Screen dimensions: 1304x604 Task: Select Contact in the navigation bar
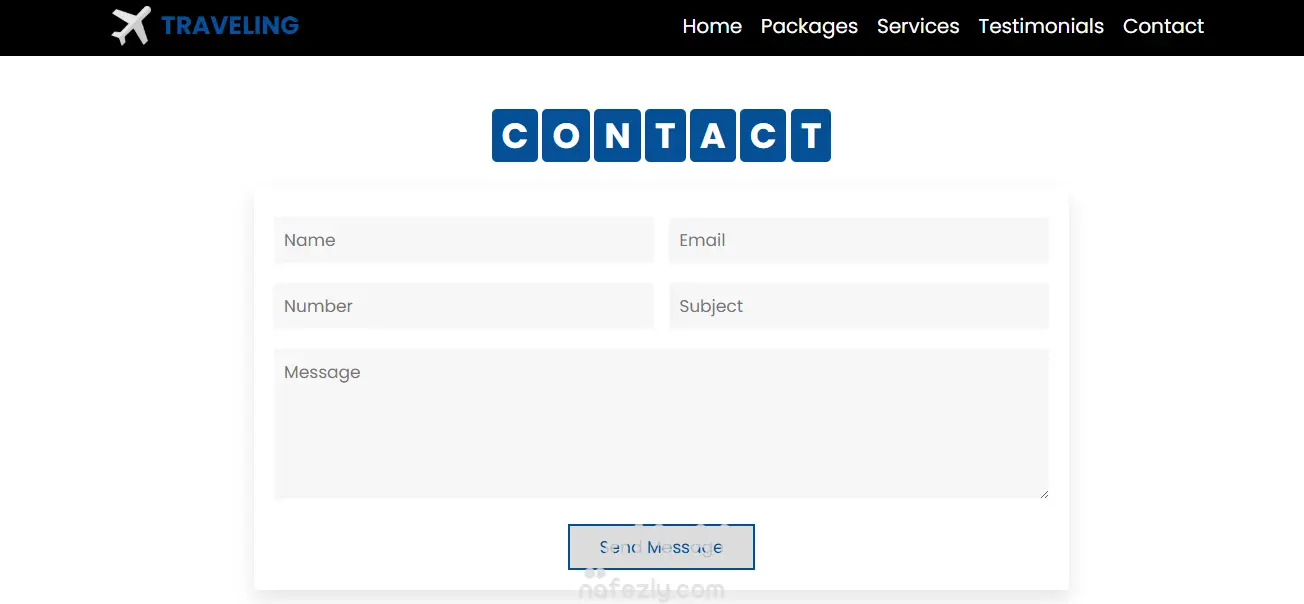pyautogui.click(x=1163, y=26)
